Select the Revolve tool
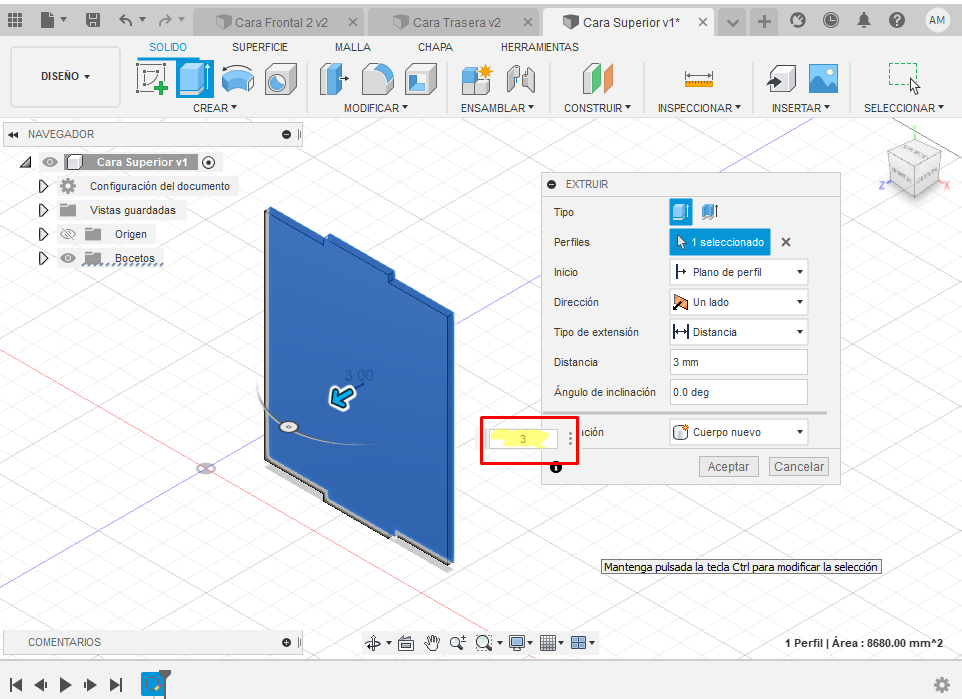The width and height of the screenshot is (962, 699). pyautogui.click(x=237, y=79)
